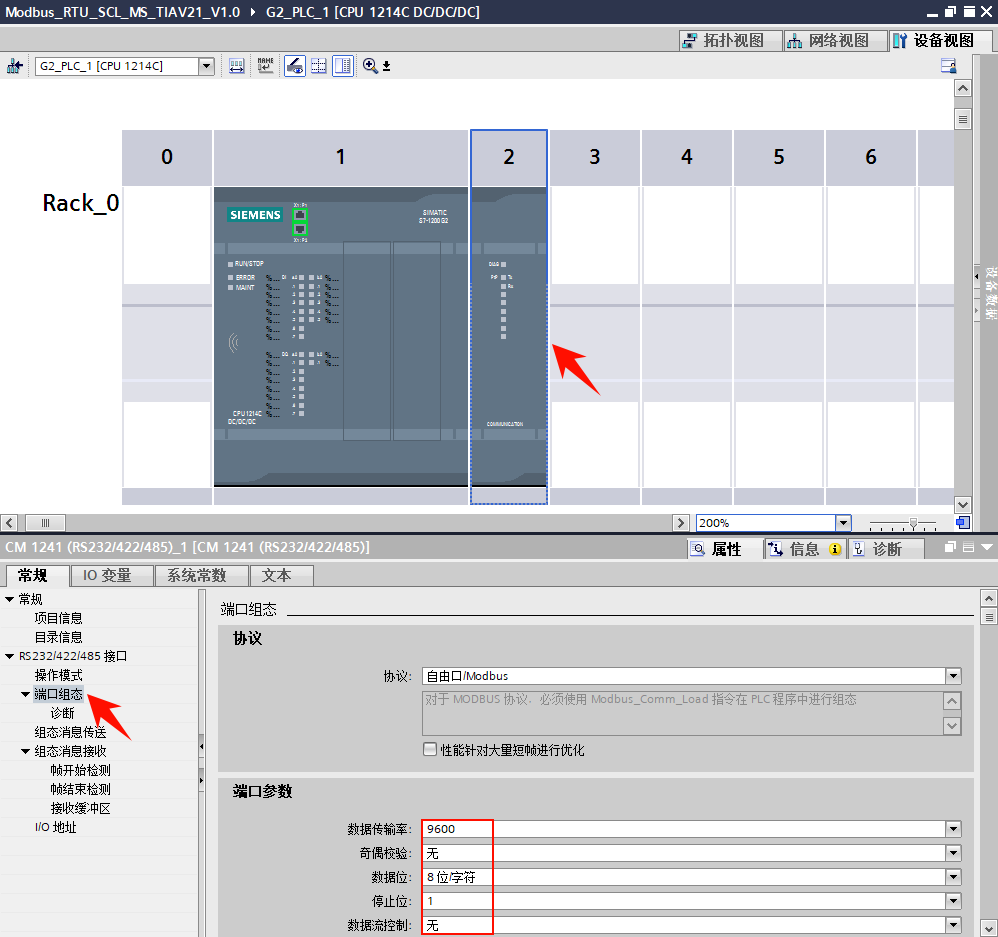Viewport: 998px width, 937px height.
Task: Open the 数据流控制 flow control dropdown
Action: tap(953, 925)
